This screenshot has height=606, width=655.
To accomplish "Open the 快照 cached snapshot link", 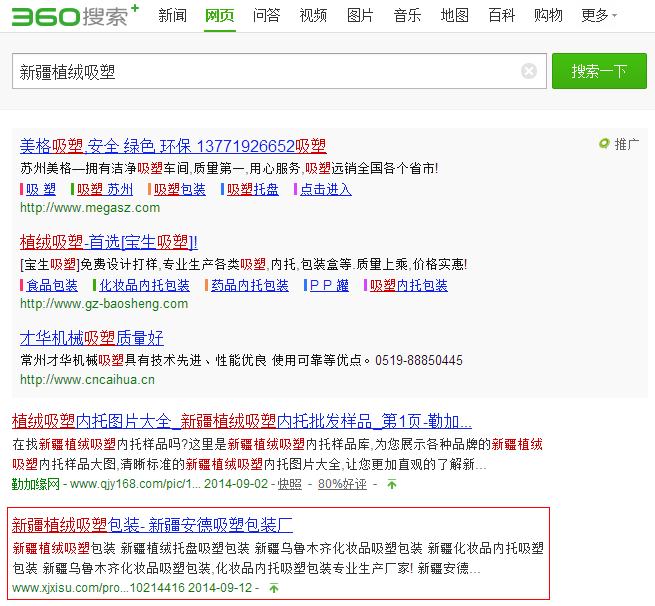I will point(289,484).
